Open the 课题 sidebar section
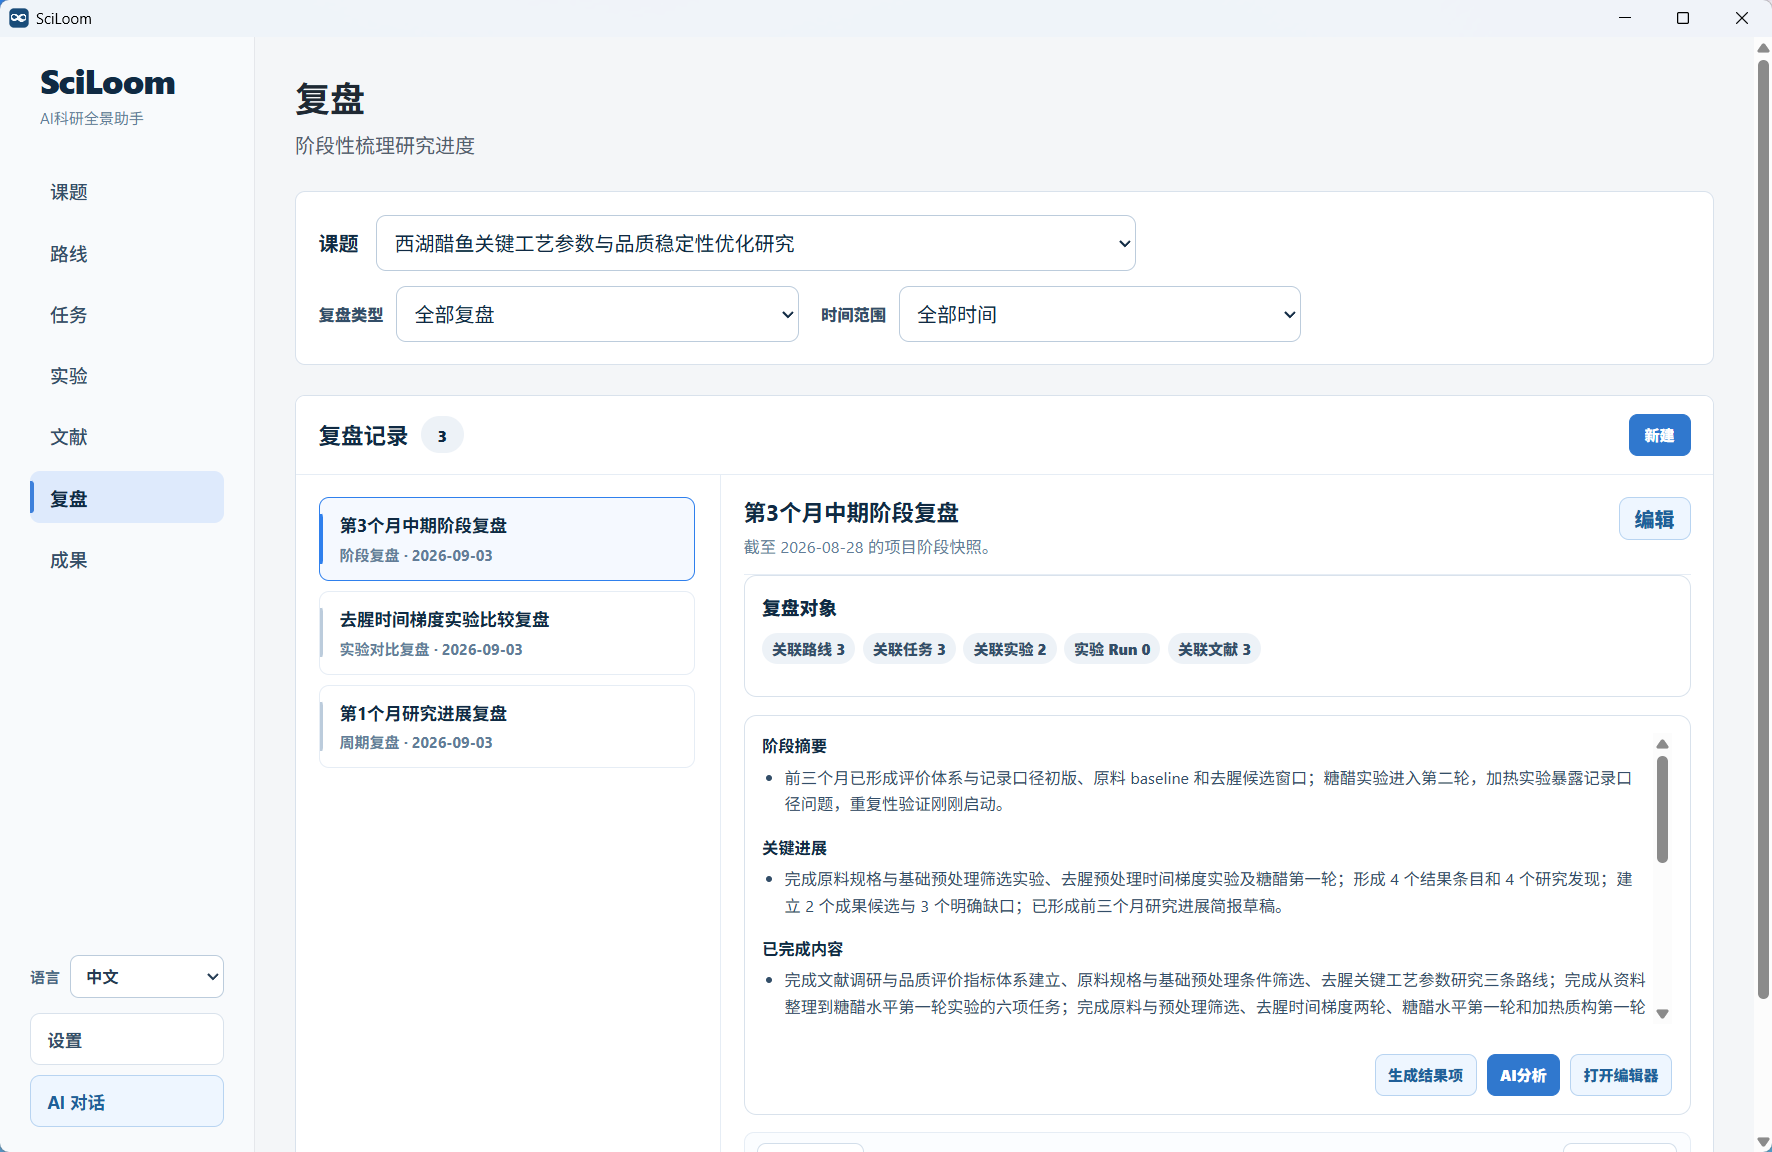This screenshot has height=1152, width=1772. (x=127, y=192)
